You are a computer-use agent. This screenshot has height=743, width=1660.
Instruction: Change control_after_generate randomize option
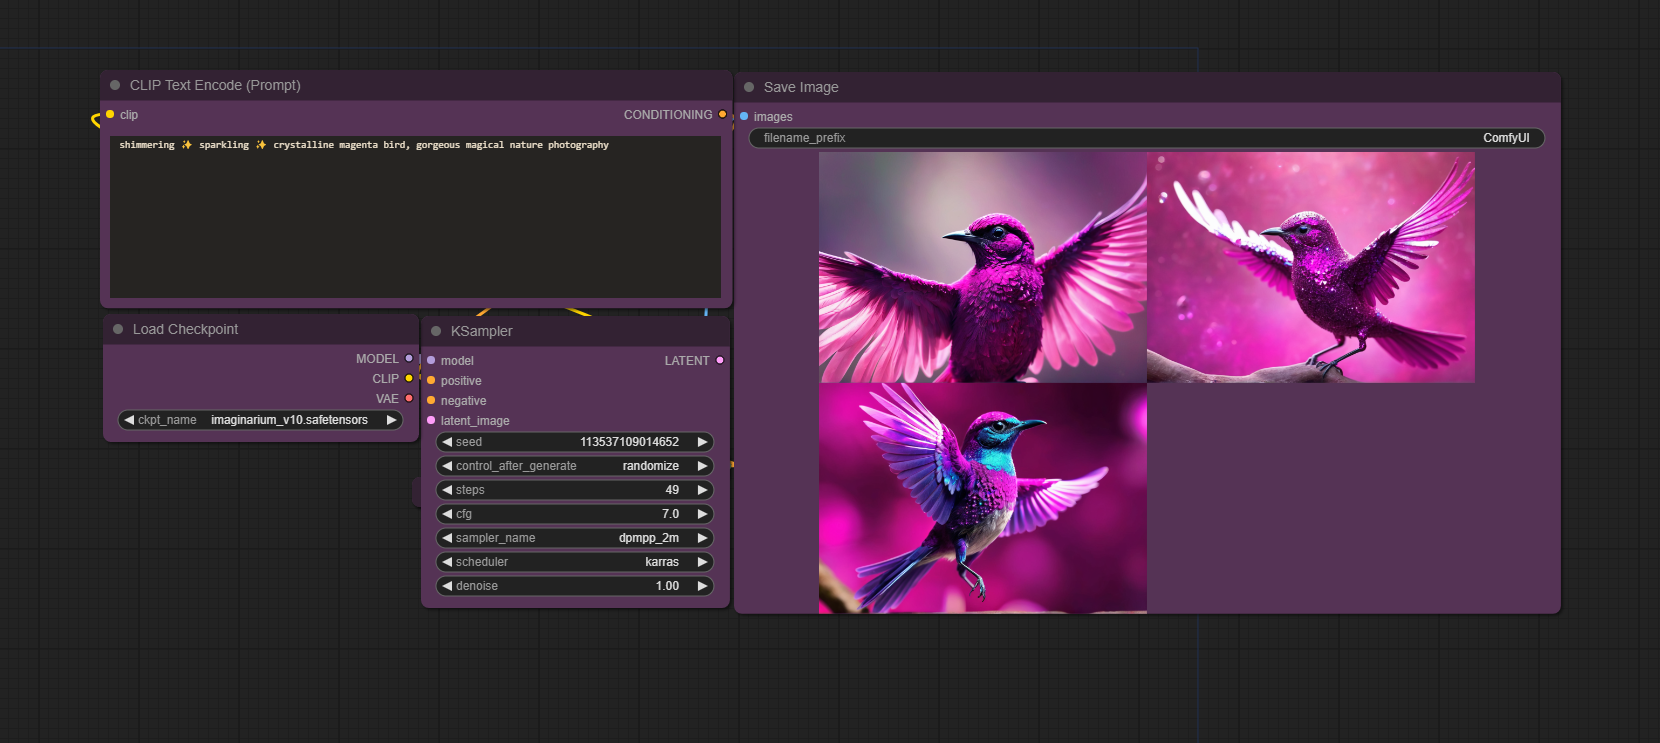coord(575,466)
